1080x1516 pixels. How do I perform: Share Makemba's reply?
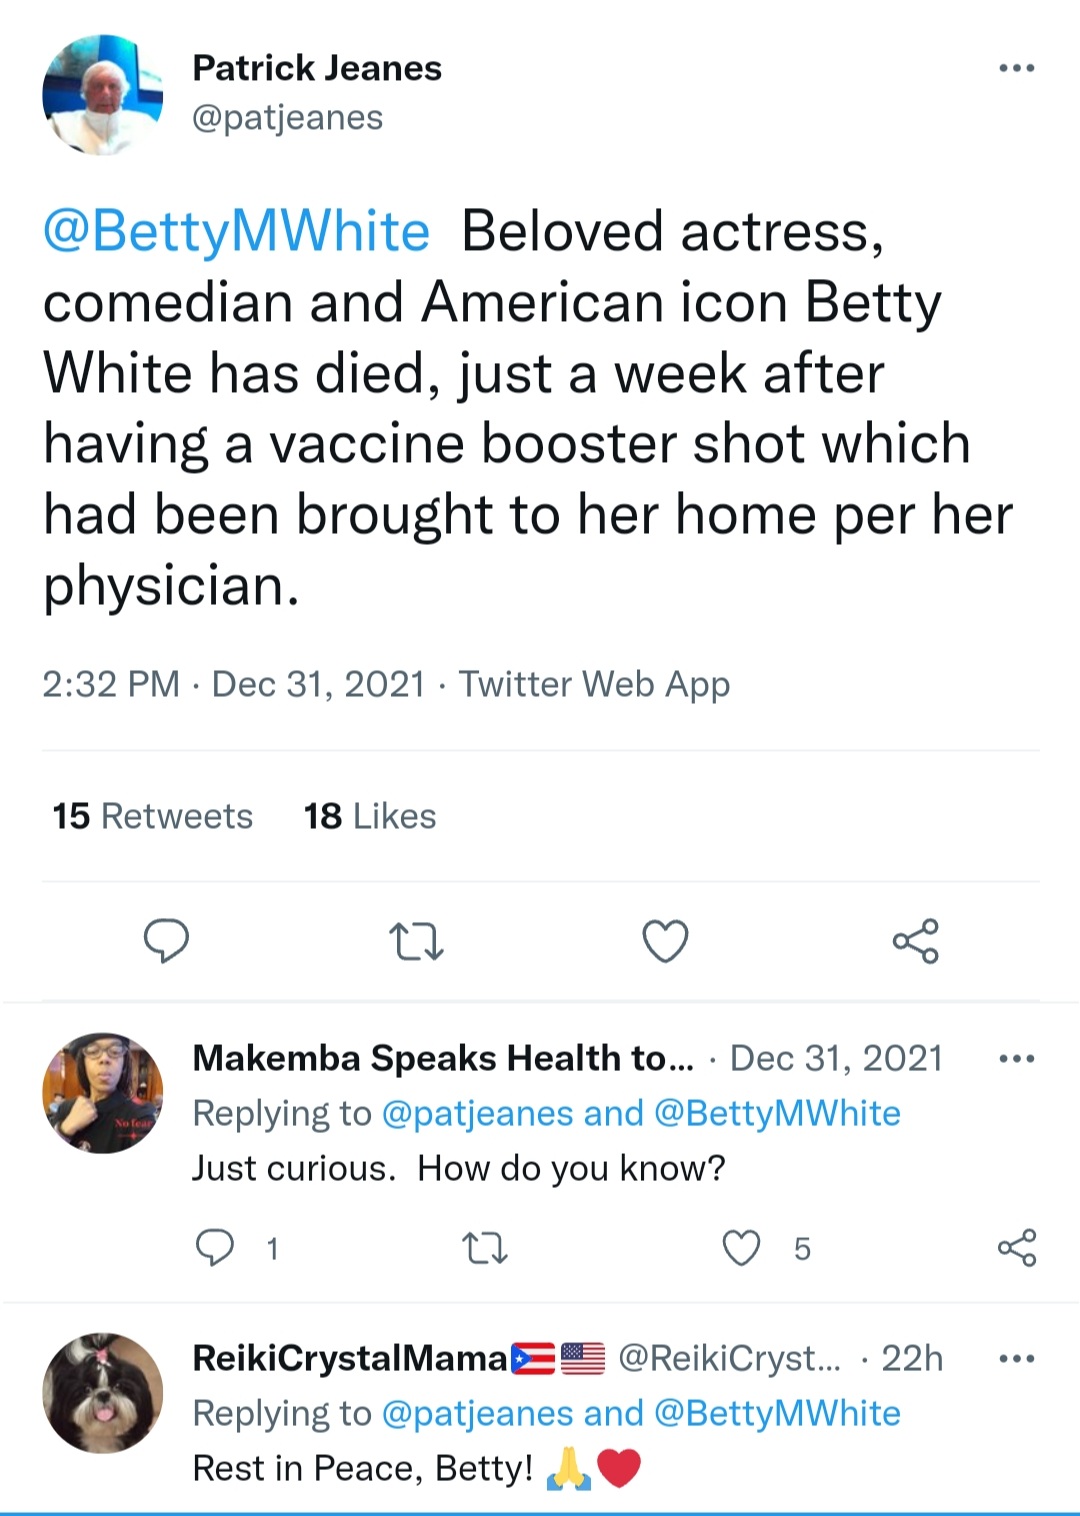1017,1248
